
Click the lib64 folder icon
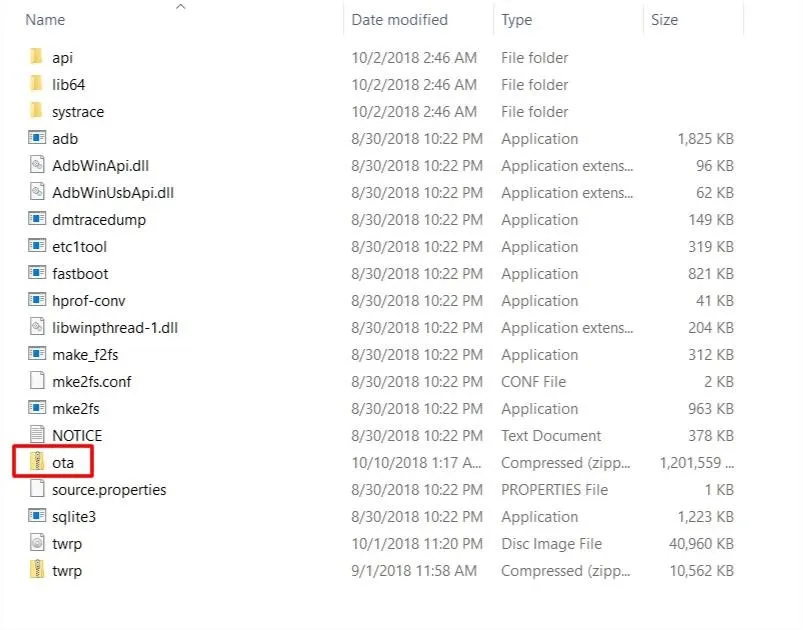[36, 84]
